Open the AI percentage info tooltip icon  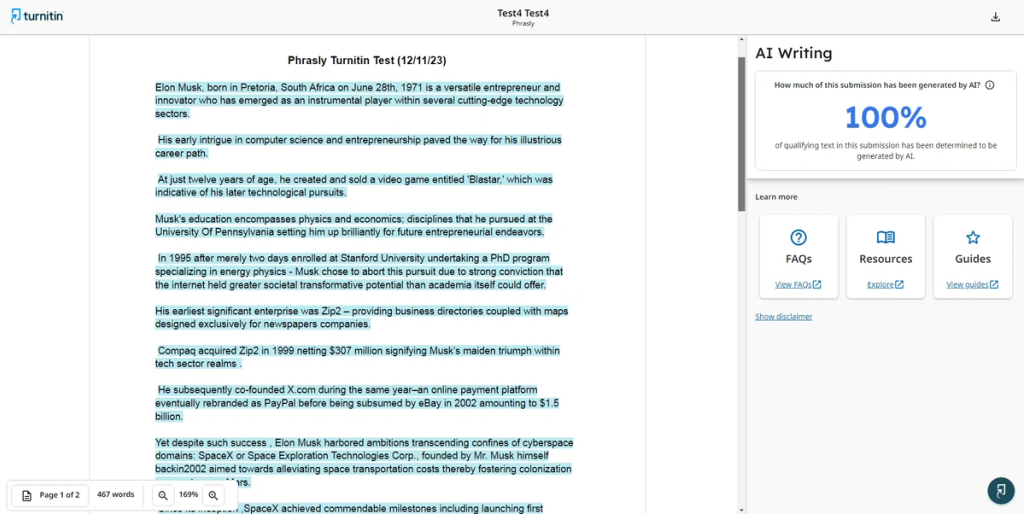[x=989, y=85]
